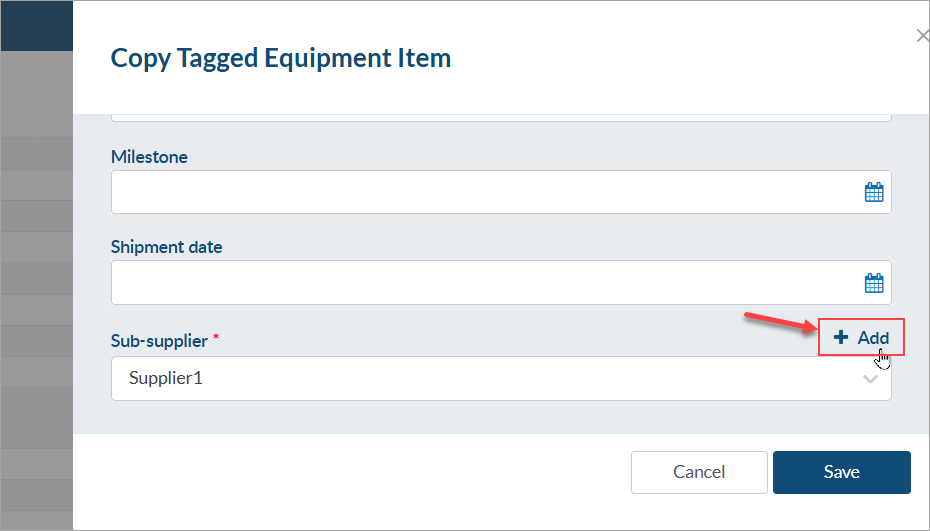Click the partially visible field above Milestone
930x531 pixels.
point(500,116)
